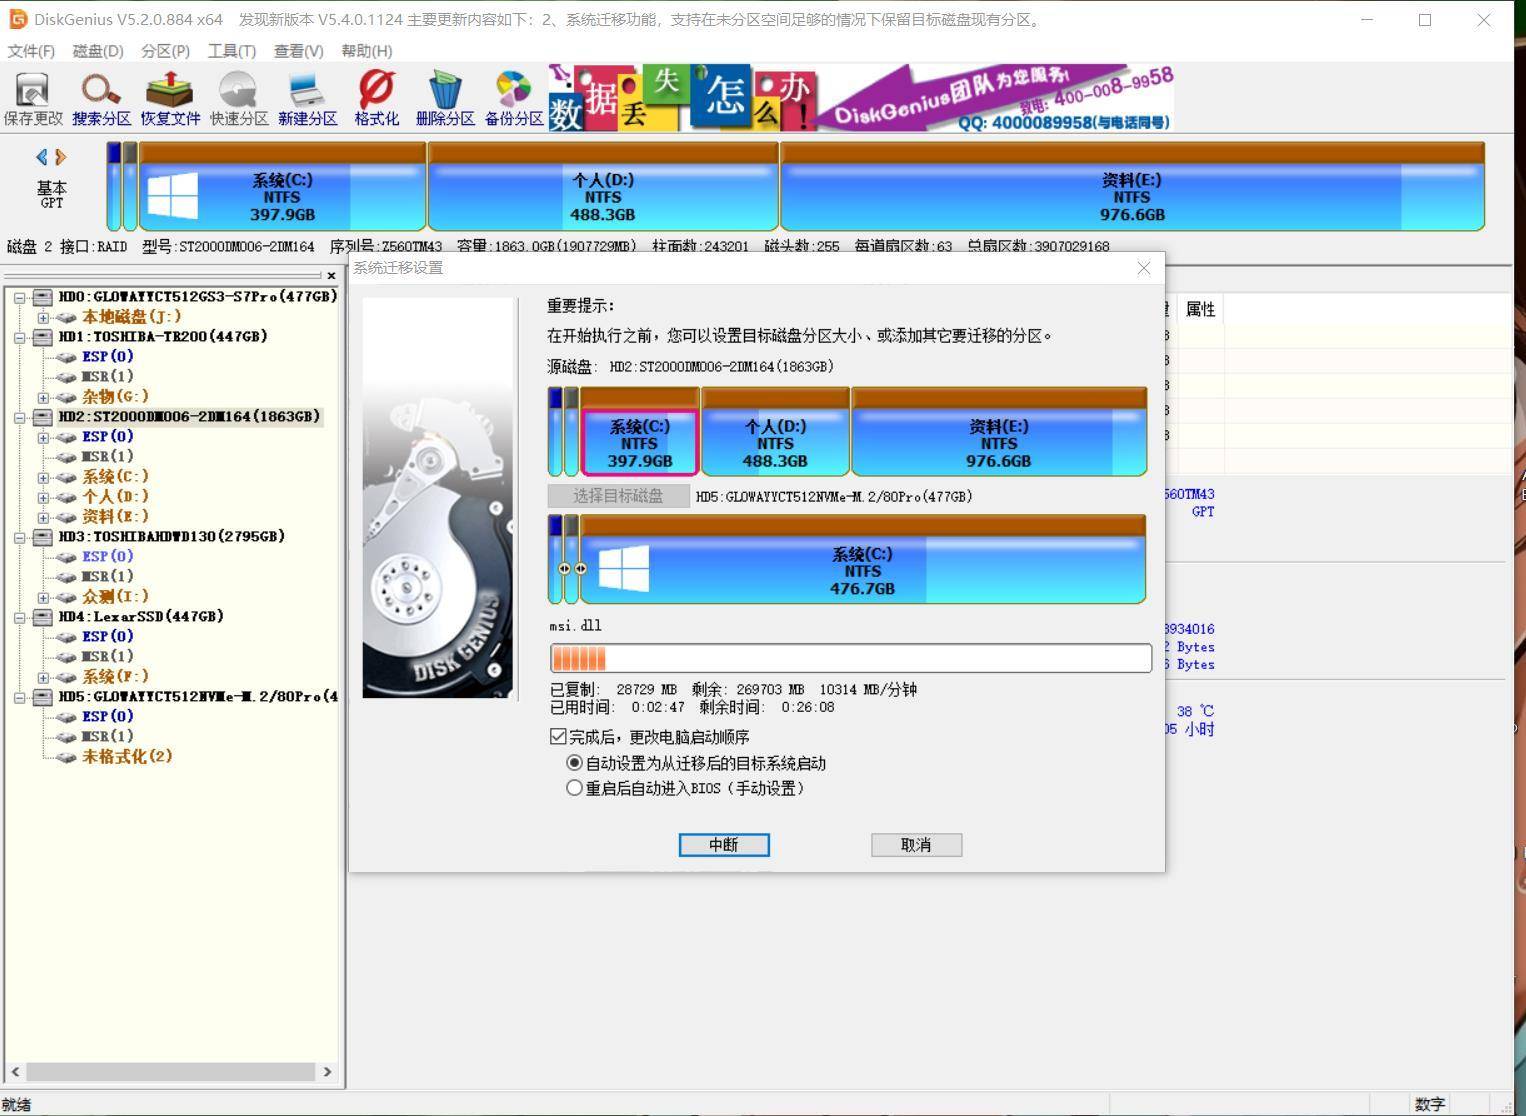The height and width of the screenshot is (1116, 1526).
Task: Open the 备份分区 tool
Action: [x=513, y=95]
